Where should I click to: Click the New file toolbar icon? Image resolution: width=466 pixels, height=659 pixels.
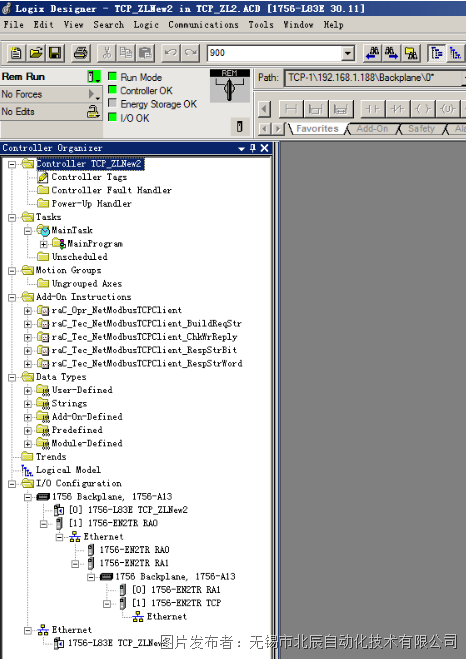tap(16, 53)
